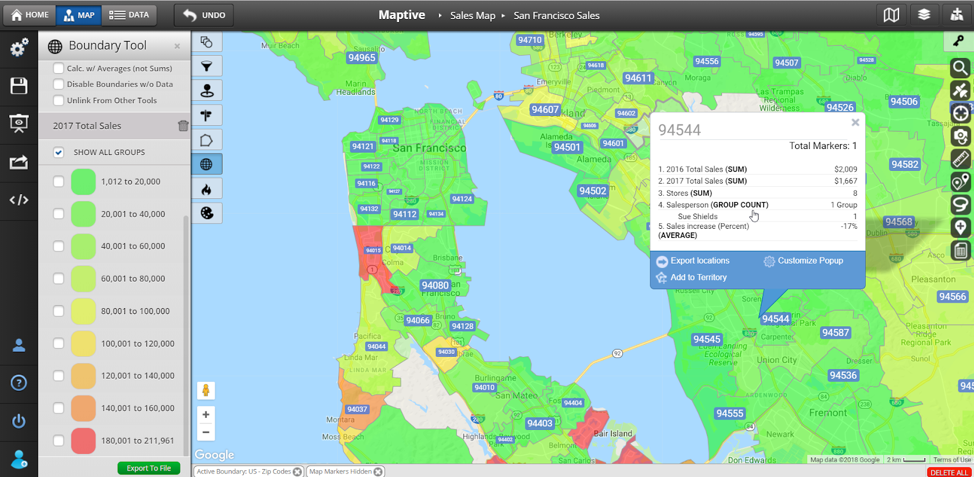
Task: Click the add marker pin icon
Action: (961, 227)
